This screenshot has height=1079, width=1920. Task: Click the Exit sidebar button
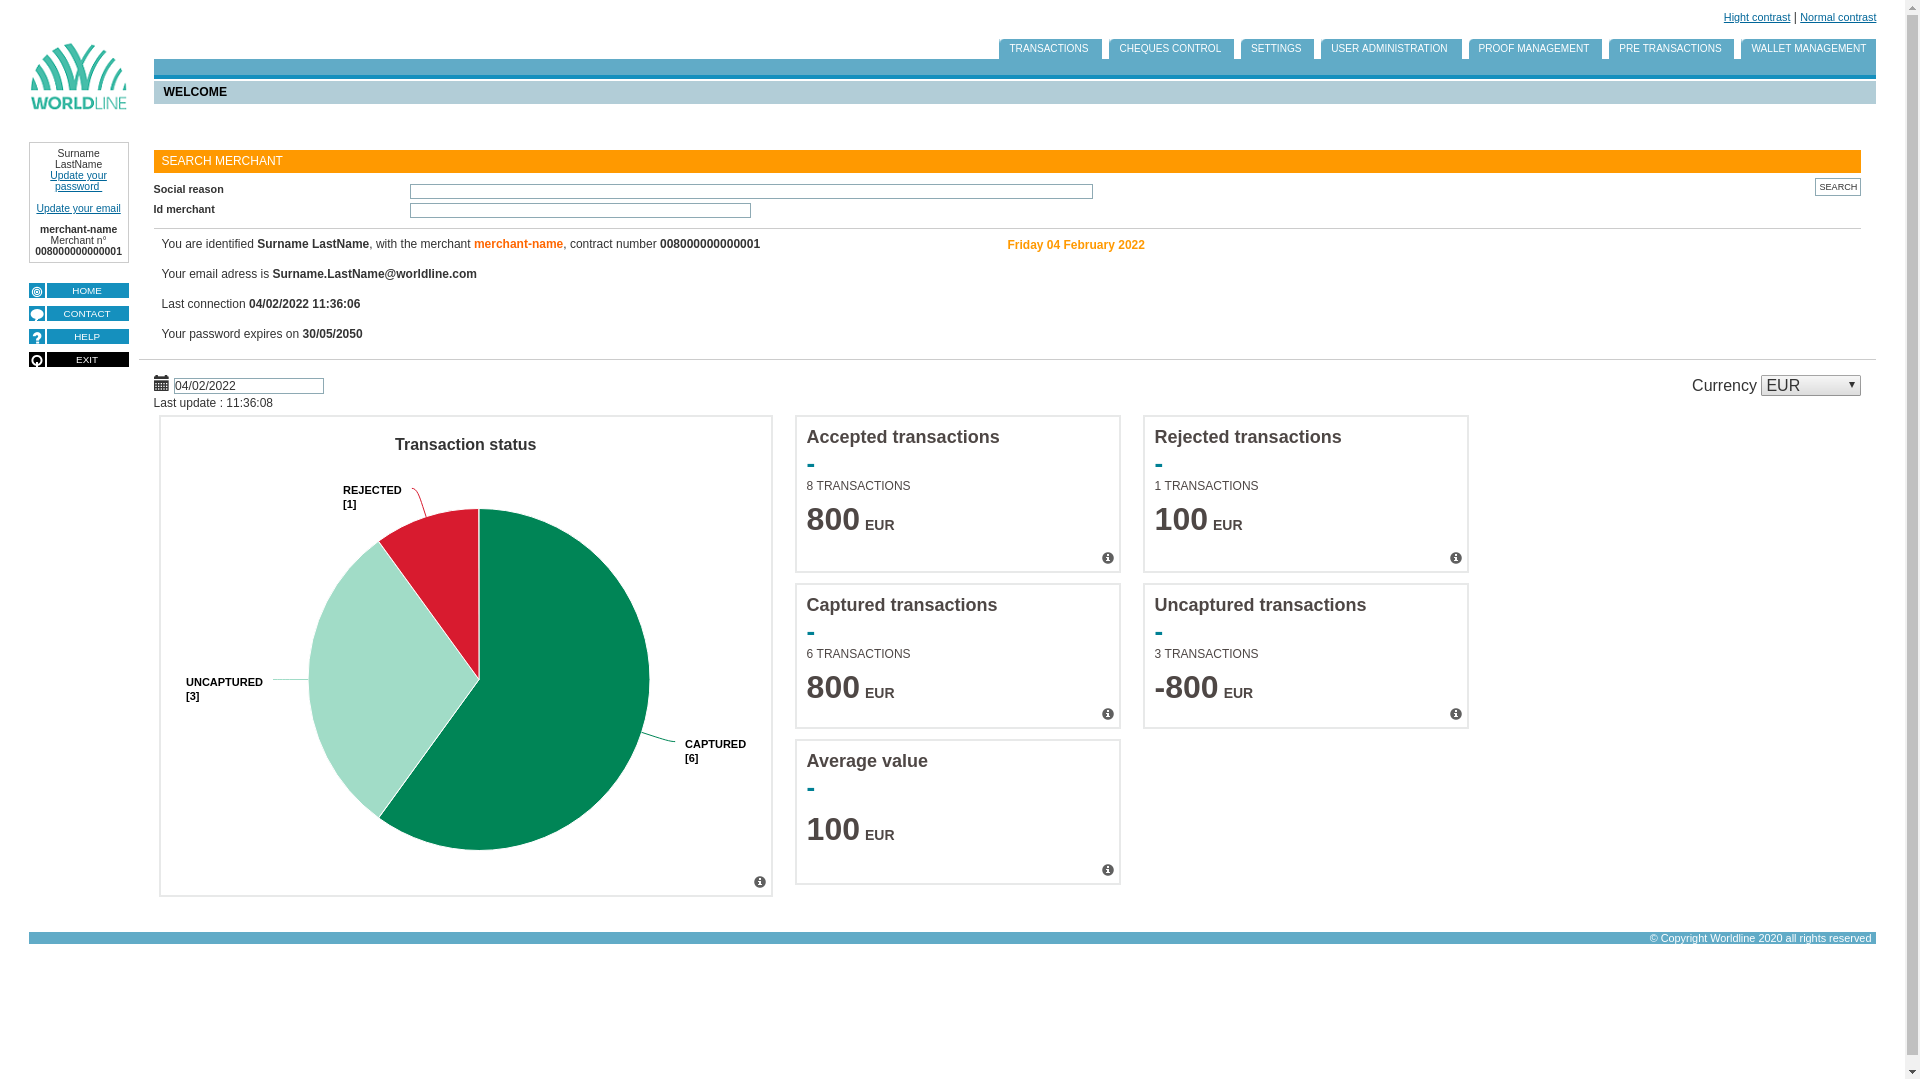click(x=87, y=360)
